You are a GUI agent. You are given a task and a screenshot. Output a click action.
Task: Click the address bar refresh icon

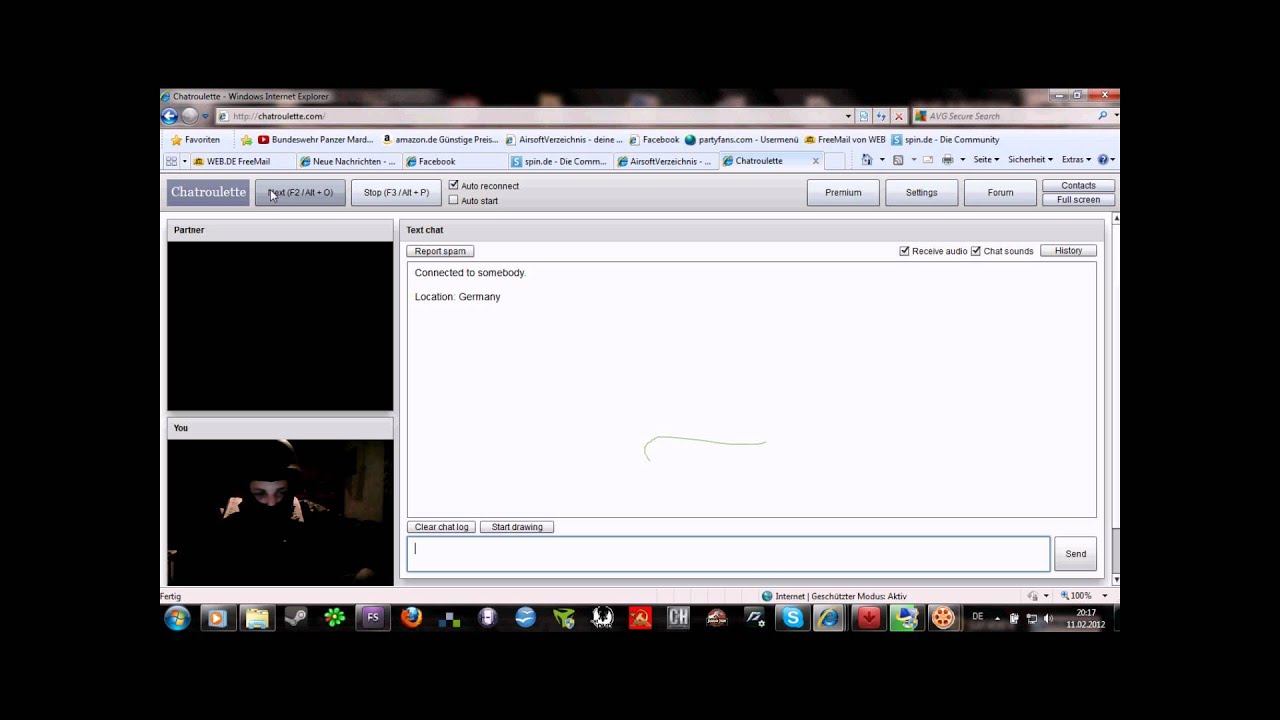coord(881,116)
